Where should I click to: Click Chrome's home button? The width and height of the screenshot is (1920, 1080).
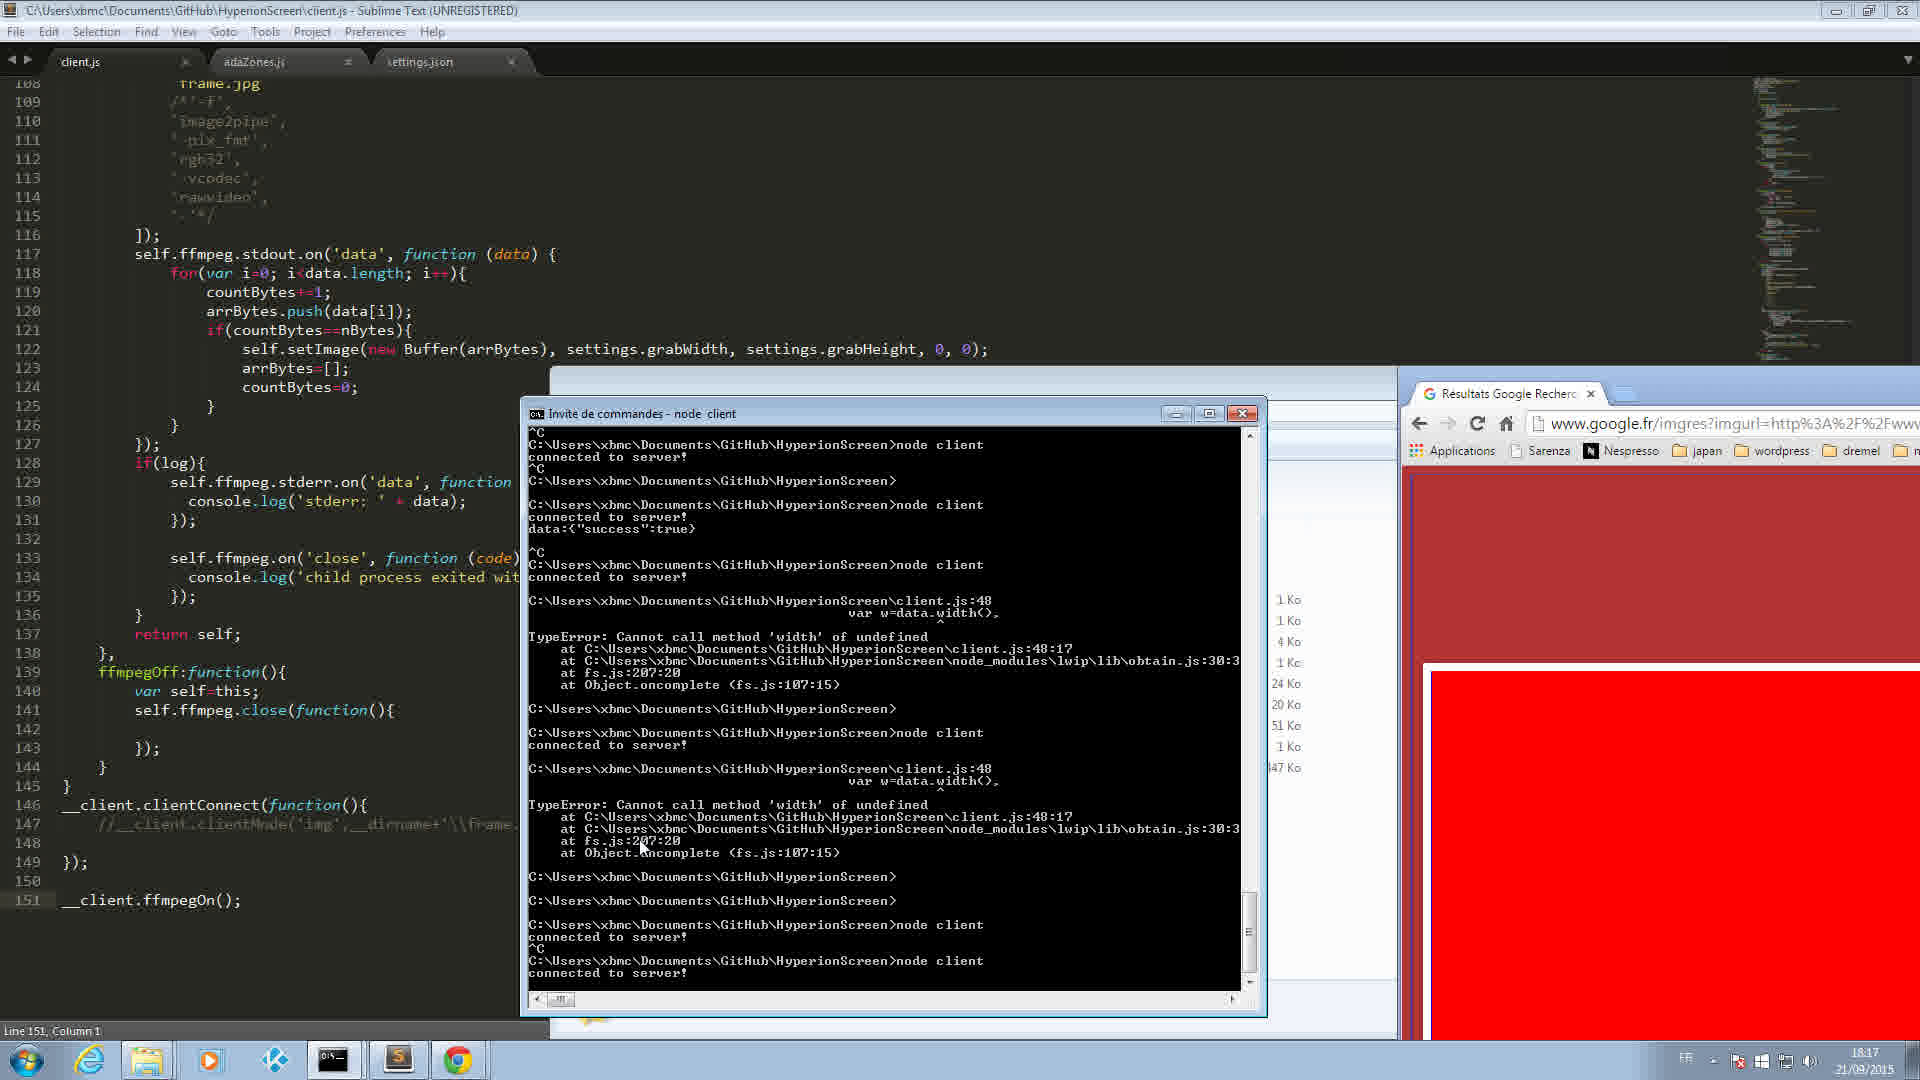[1506, 424]
